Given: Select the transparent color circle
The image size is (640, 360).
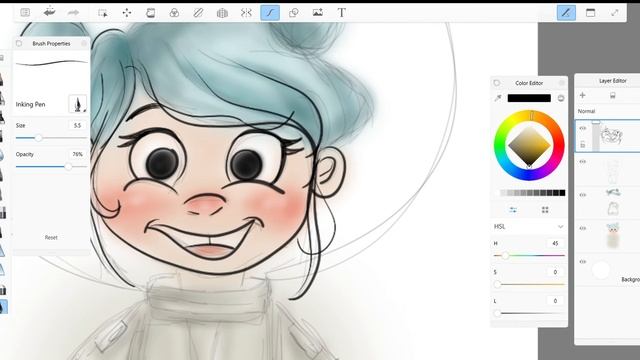Looking at the screenshot, I should (561, 98).
